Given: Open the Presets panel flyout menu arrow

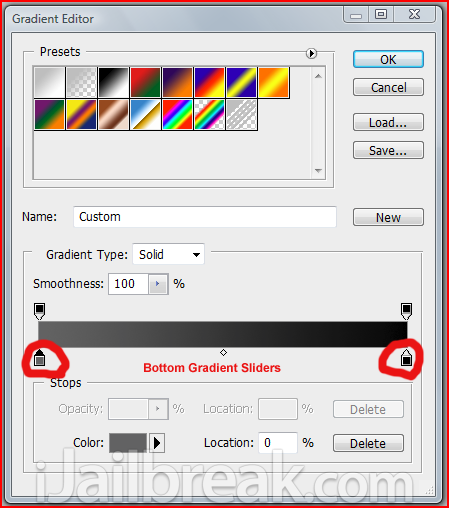Looking at the screenshot, I should click(311, 53).
